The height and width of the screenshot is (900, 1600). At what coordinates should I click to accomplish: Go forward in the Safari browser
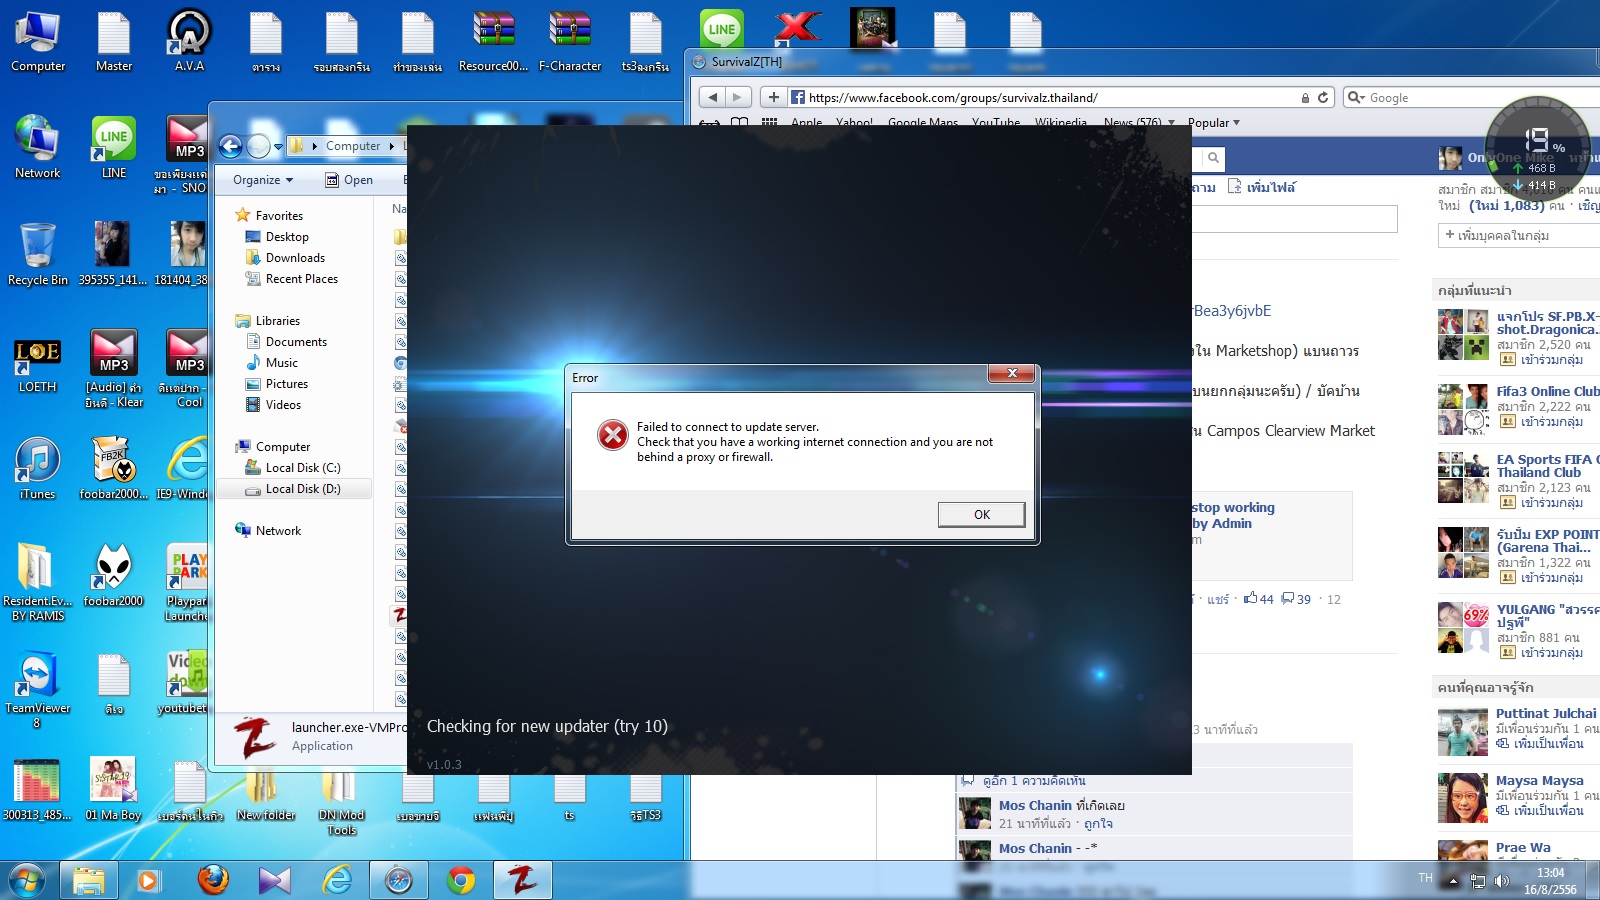(738, 97)
